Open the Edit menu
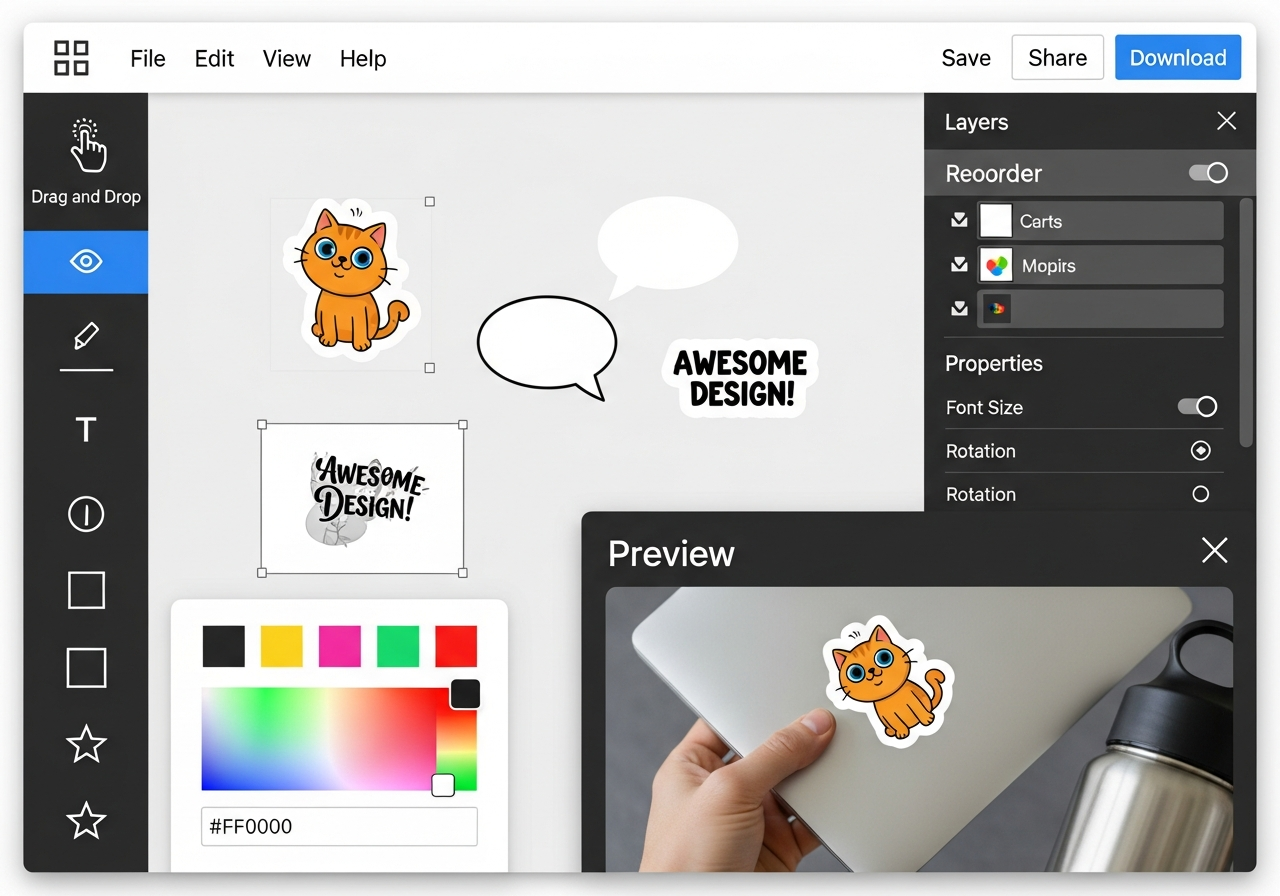This screenshot has width=1280, height=896. tap(214, 58)
